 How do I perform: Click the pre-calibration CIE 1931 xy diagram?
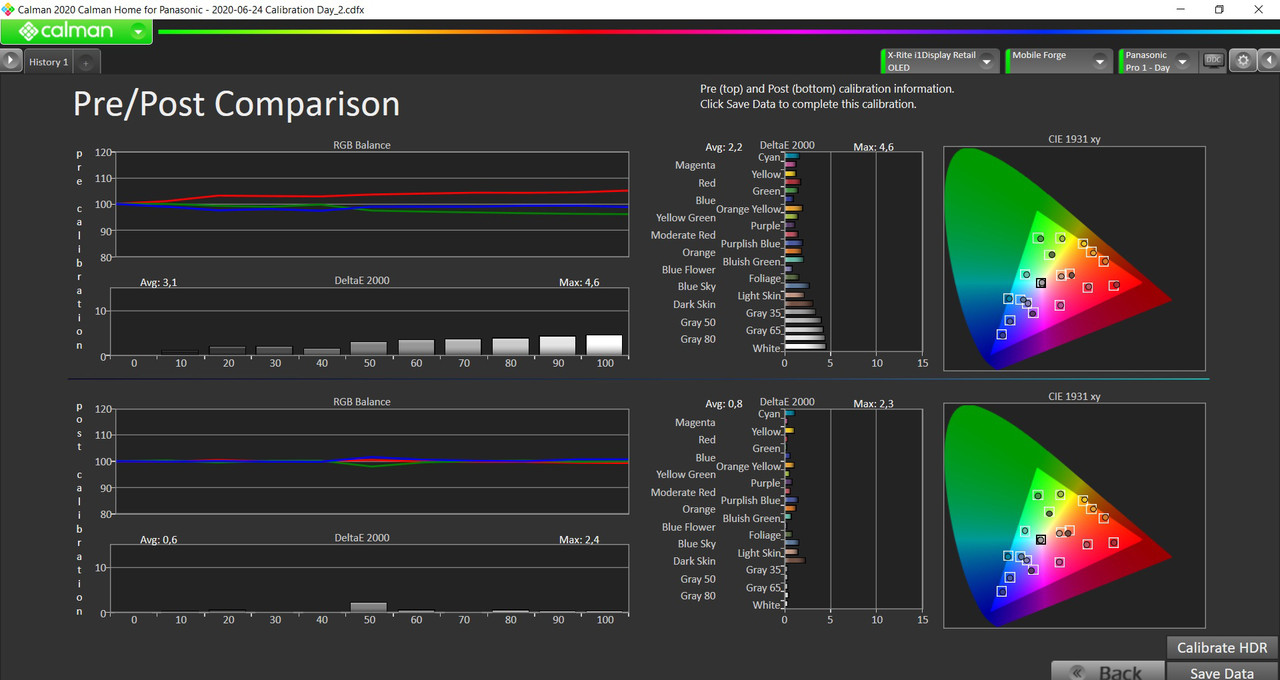point(1074,258)
